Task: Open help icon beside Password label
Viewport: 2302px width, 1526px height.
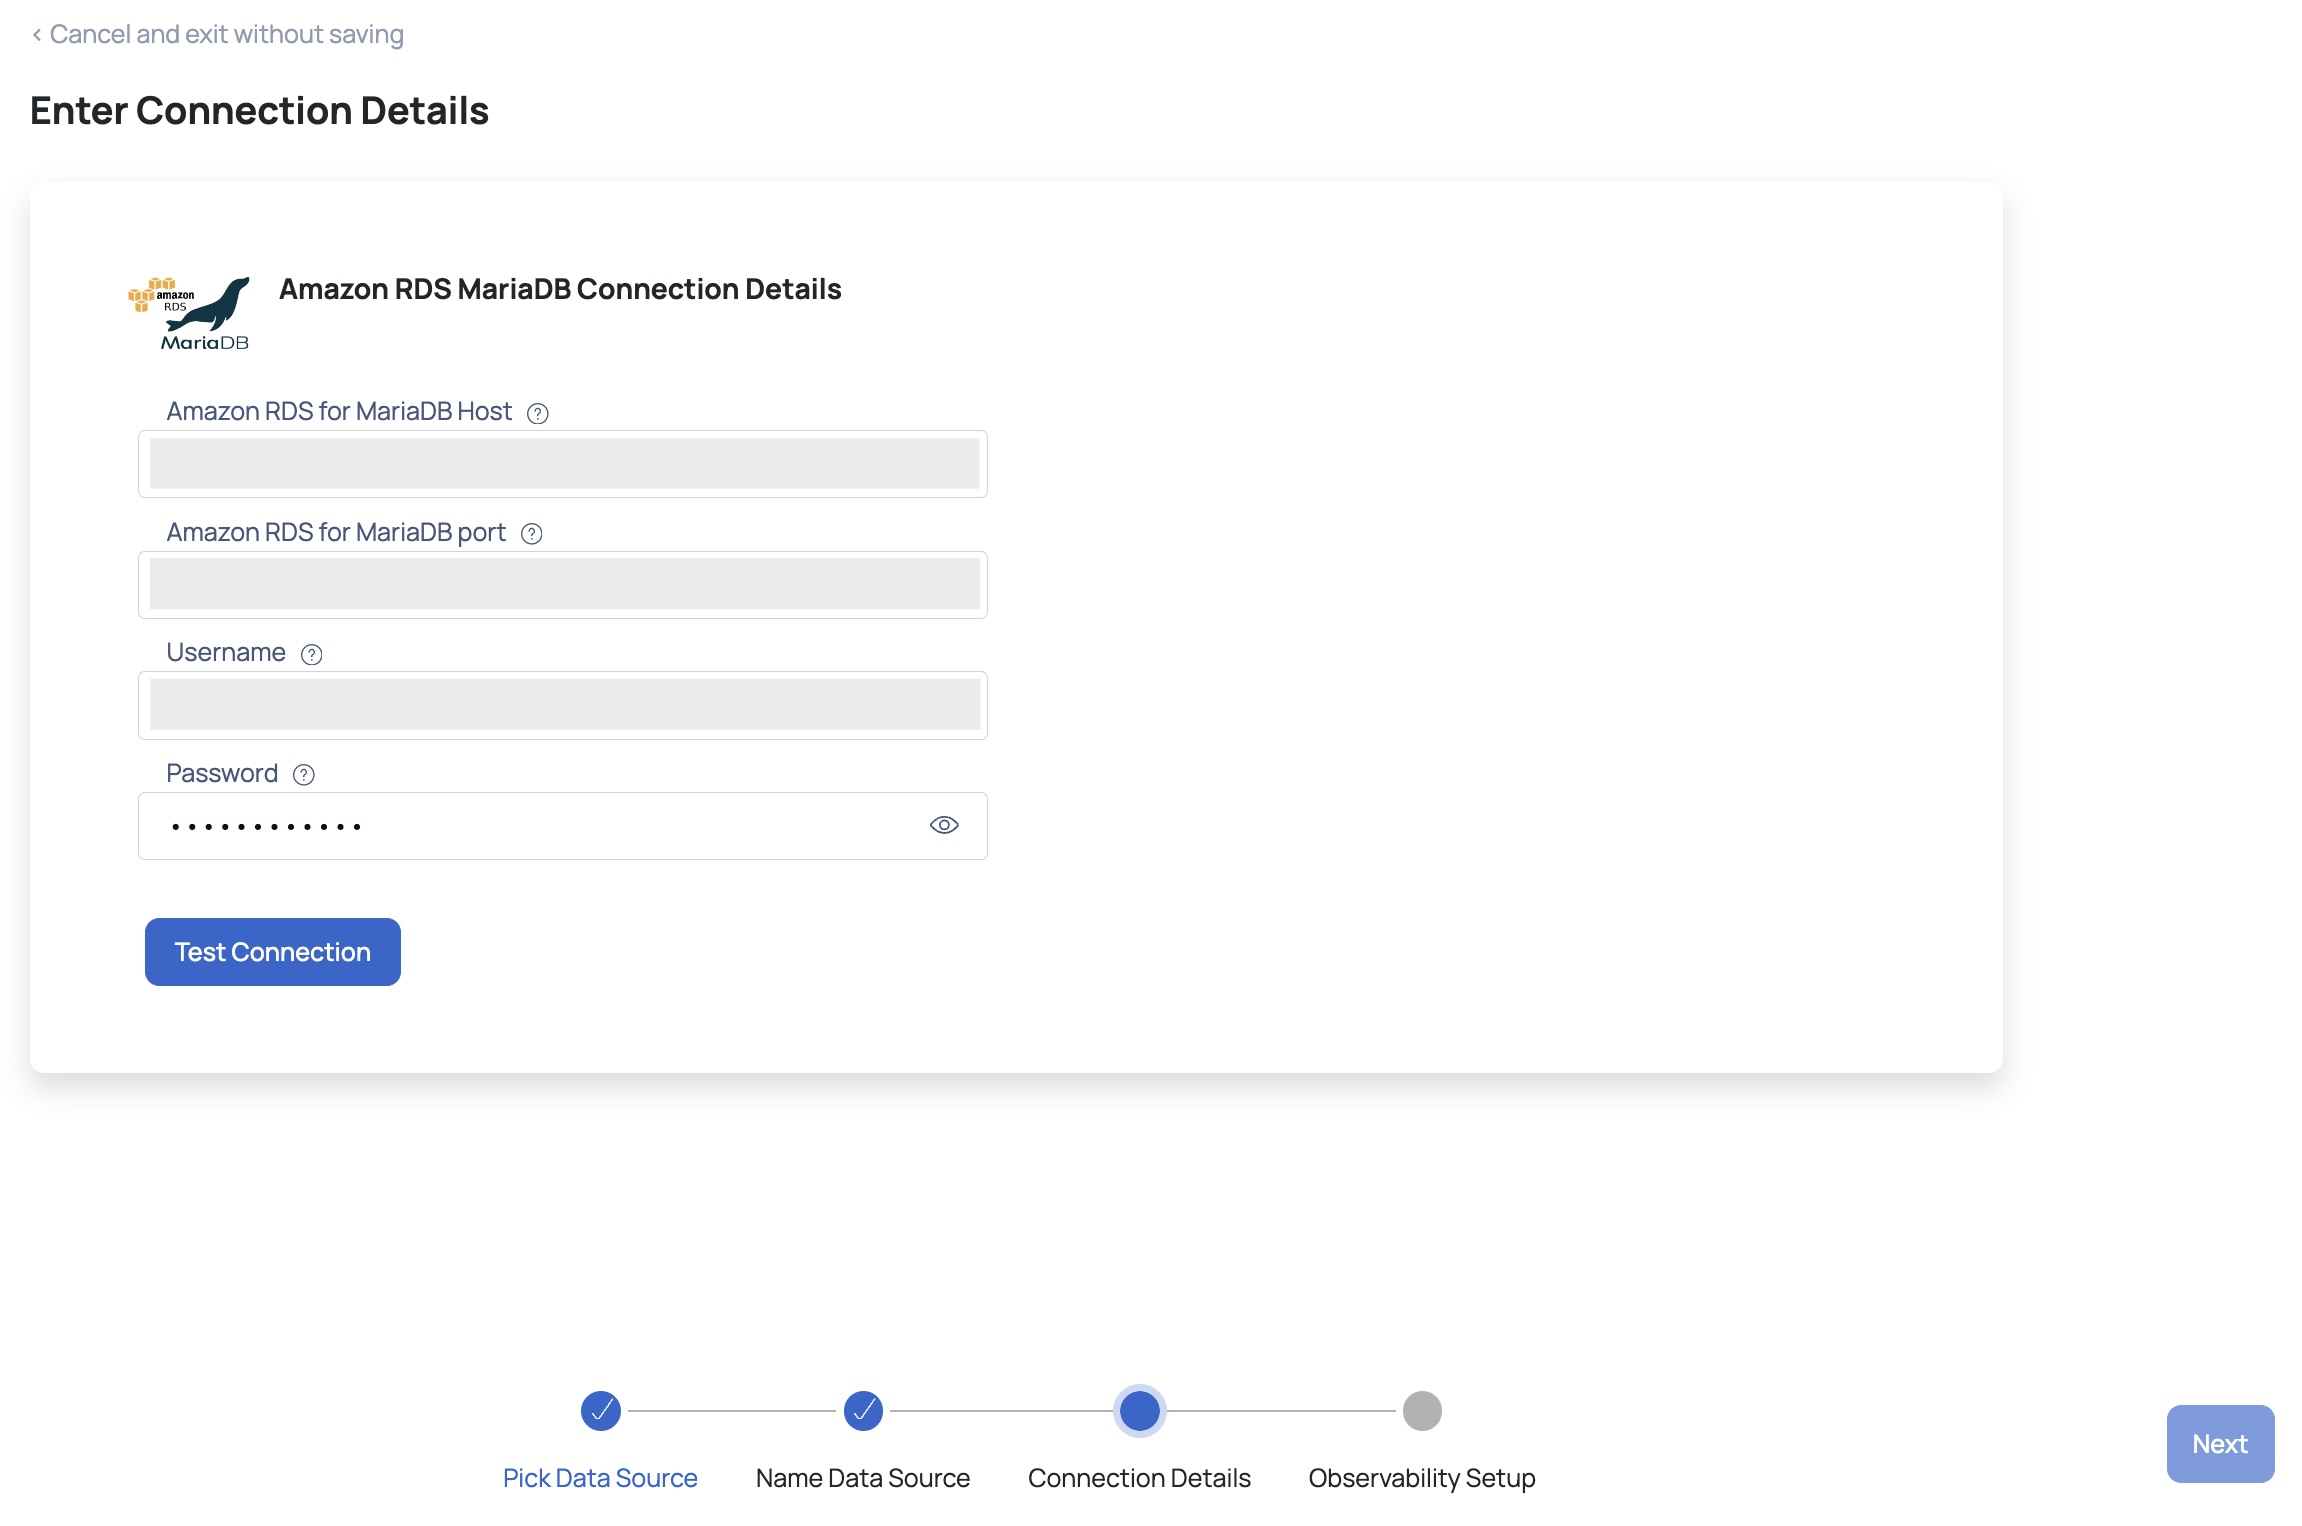Action: (304, 775)
